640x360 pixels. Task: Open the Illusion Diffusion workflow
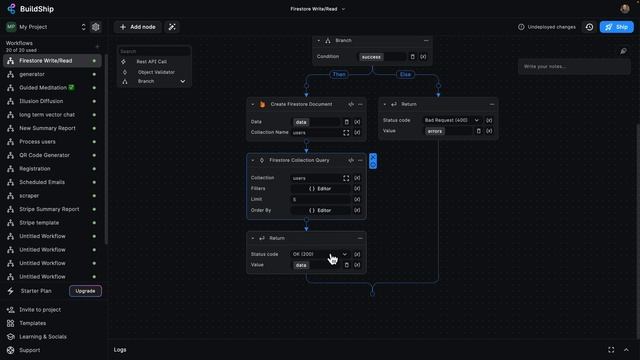52,101
